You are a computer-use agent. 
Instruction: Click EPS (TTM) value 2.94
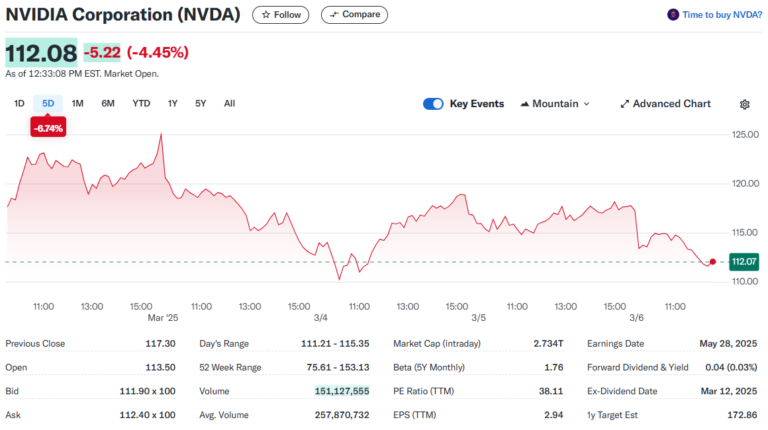click(554, 415)
